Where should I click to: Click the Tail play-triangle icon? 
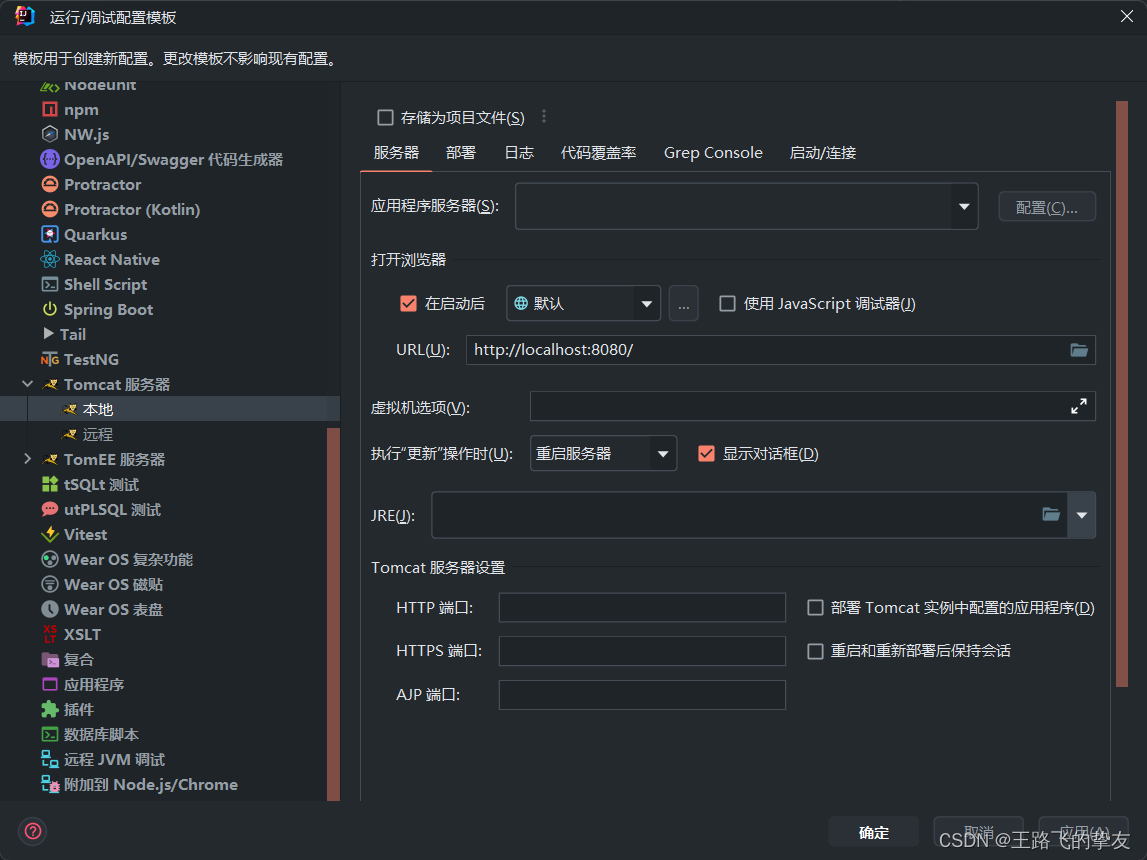coord(48,333)
